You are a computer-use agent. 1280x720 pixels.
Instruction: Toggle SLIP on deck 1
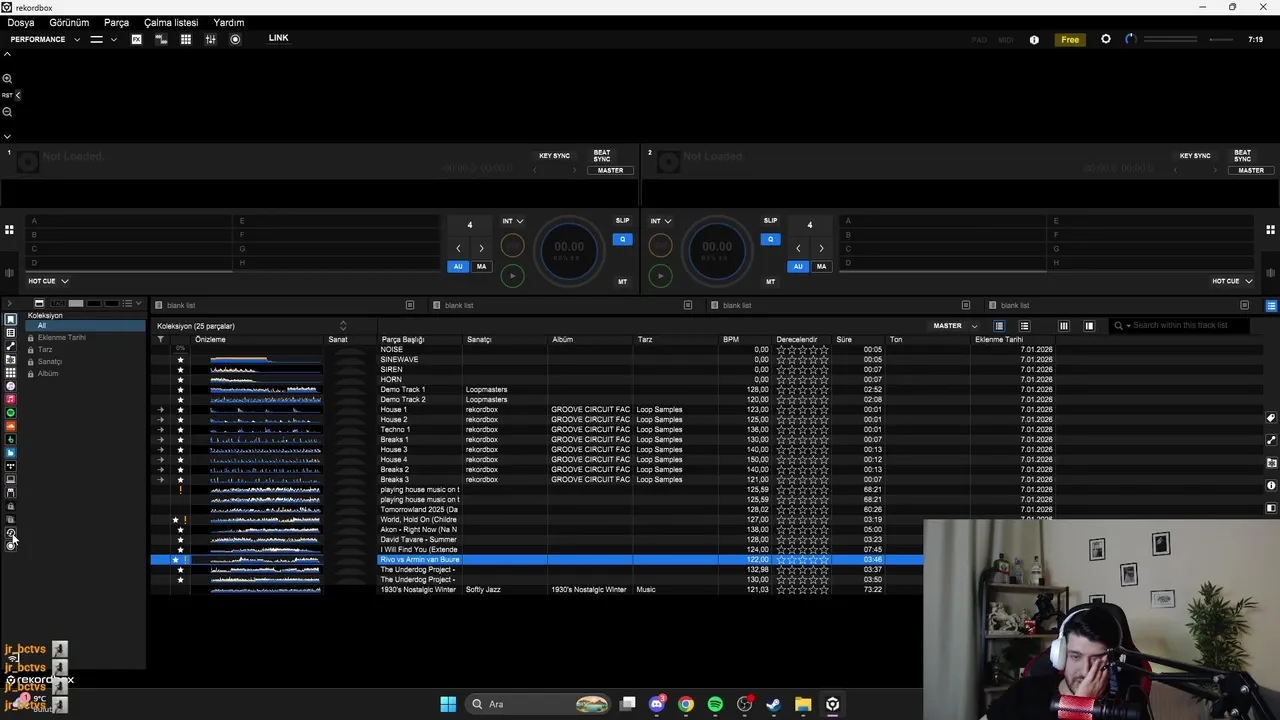point(622,221)
